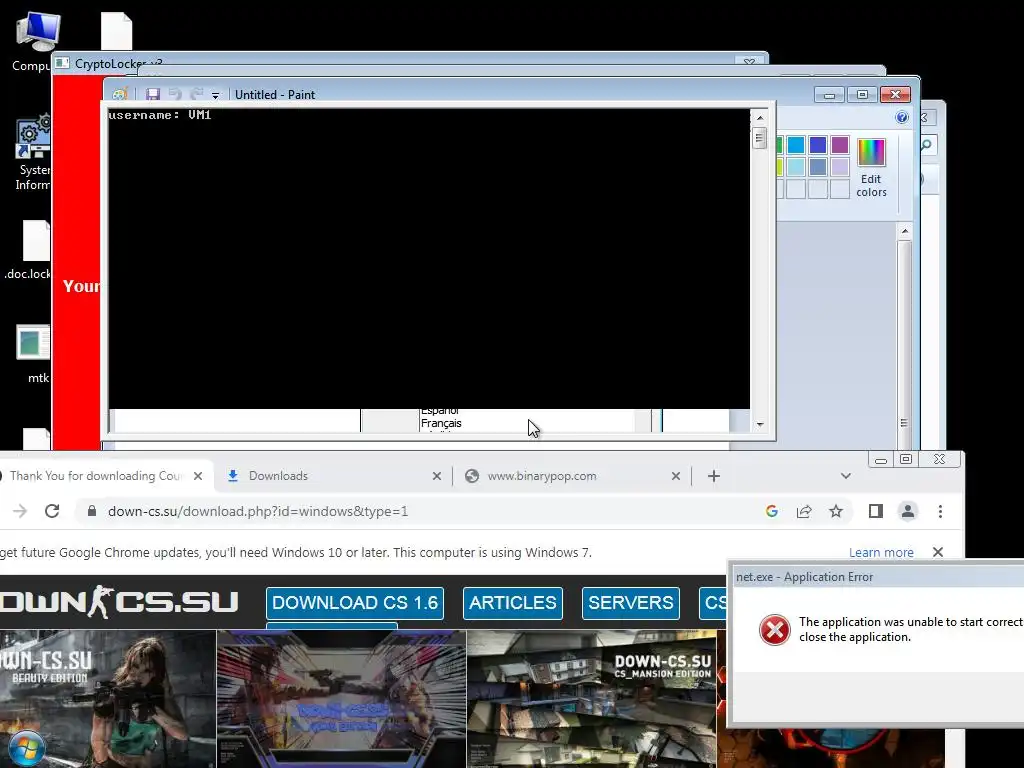Open Chrome's three-dot menu
Viewport: 1024px width, 768px height.
940,511
